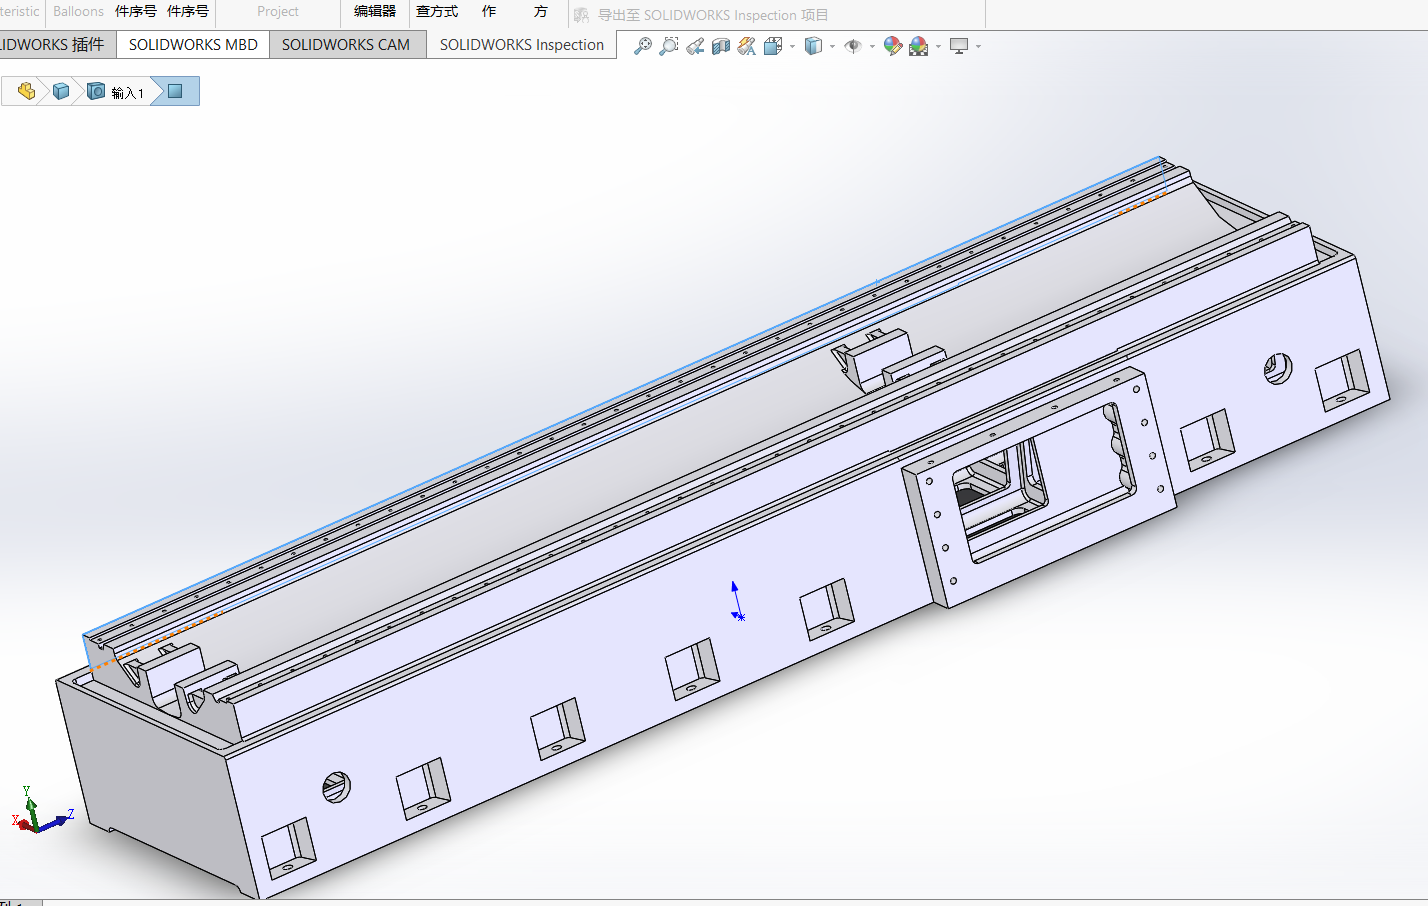Click the Previous View icon
Screen dimensions: 1428x906
(695, 46)
